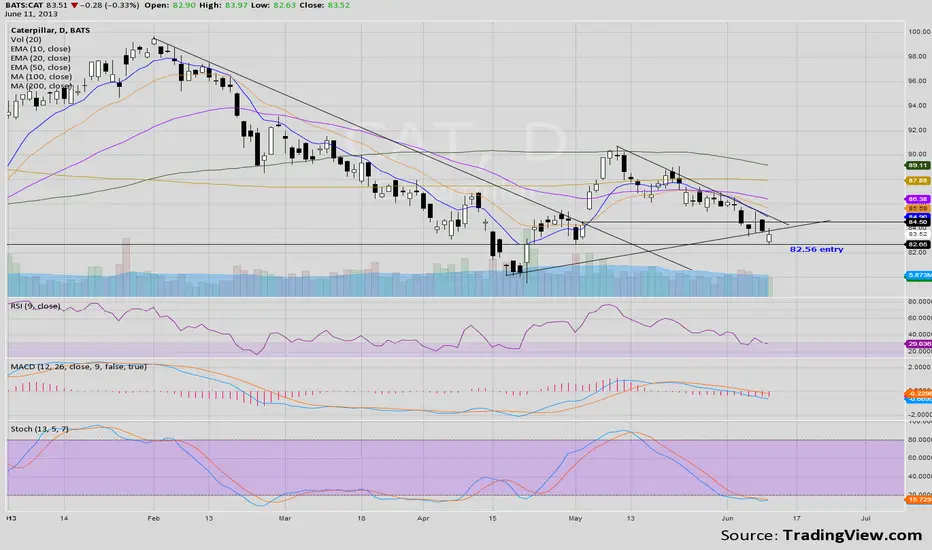This screenshot has height=550, width=932.
Task: Click the Jul label on time axis
Action: pyautogui.click(x=866, y=518)
